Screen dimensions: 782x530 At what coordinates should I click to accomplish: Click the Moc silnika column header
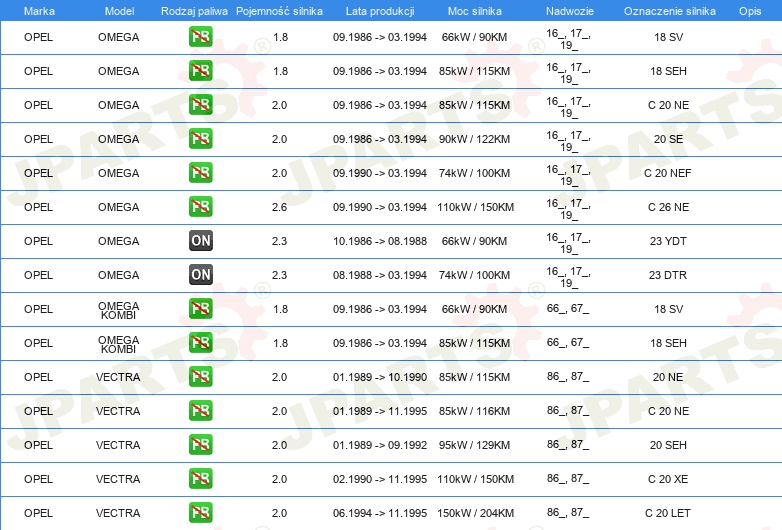pyautogui.click(x=474, y=11)
